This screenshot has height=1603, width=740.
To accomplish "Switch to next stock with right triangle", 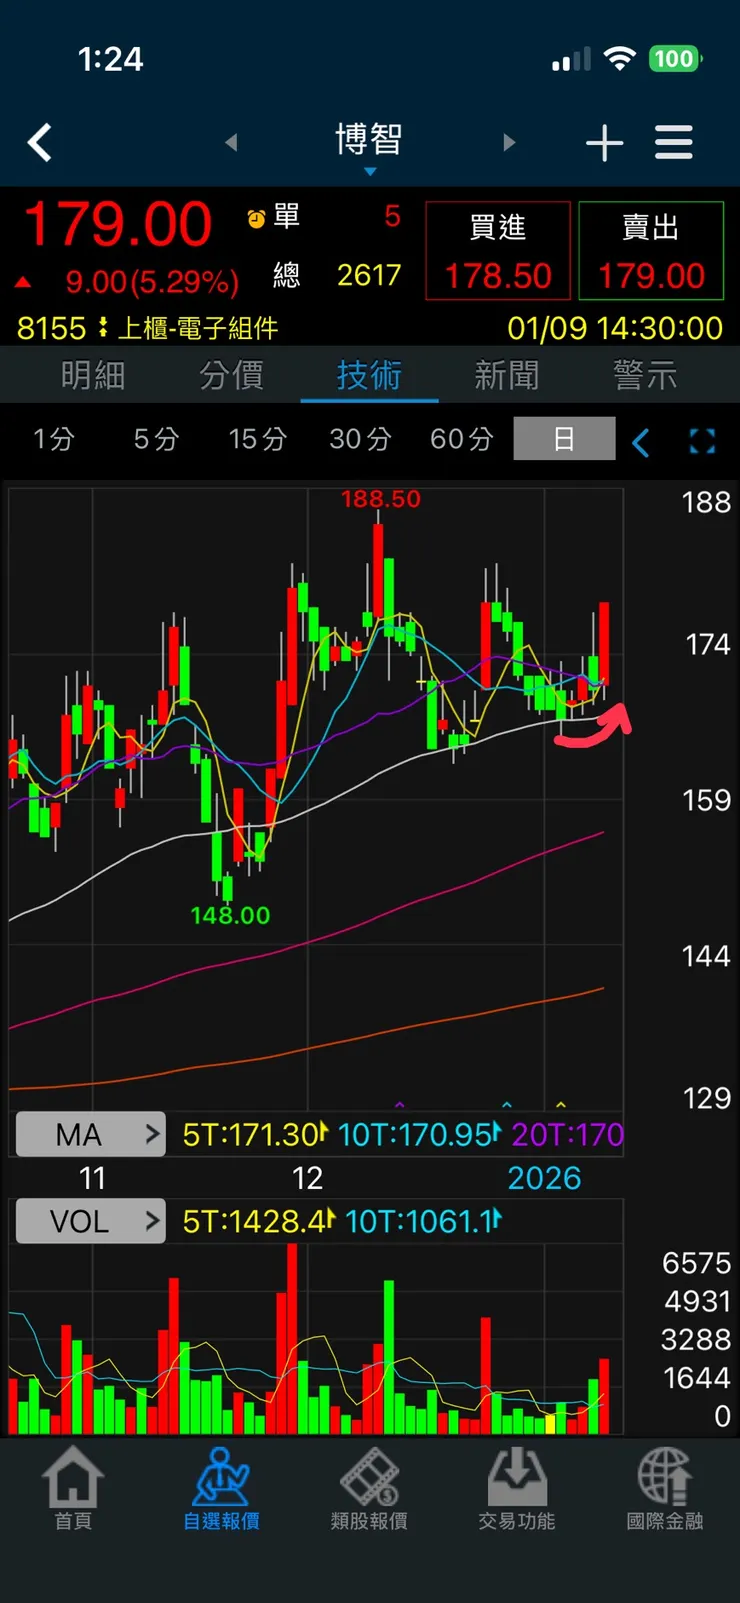I will (509, 142).
